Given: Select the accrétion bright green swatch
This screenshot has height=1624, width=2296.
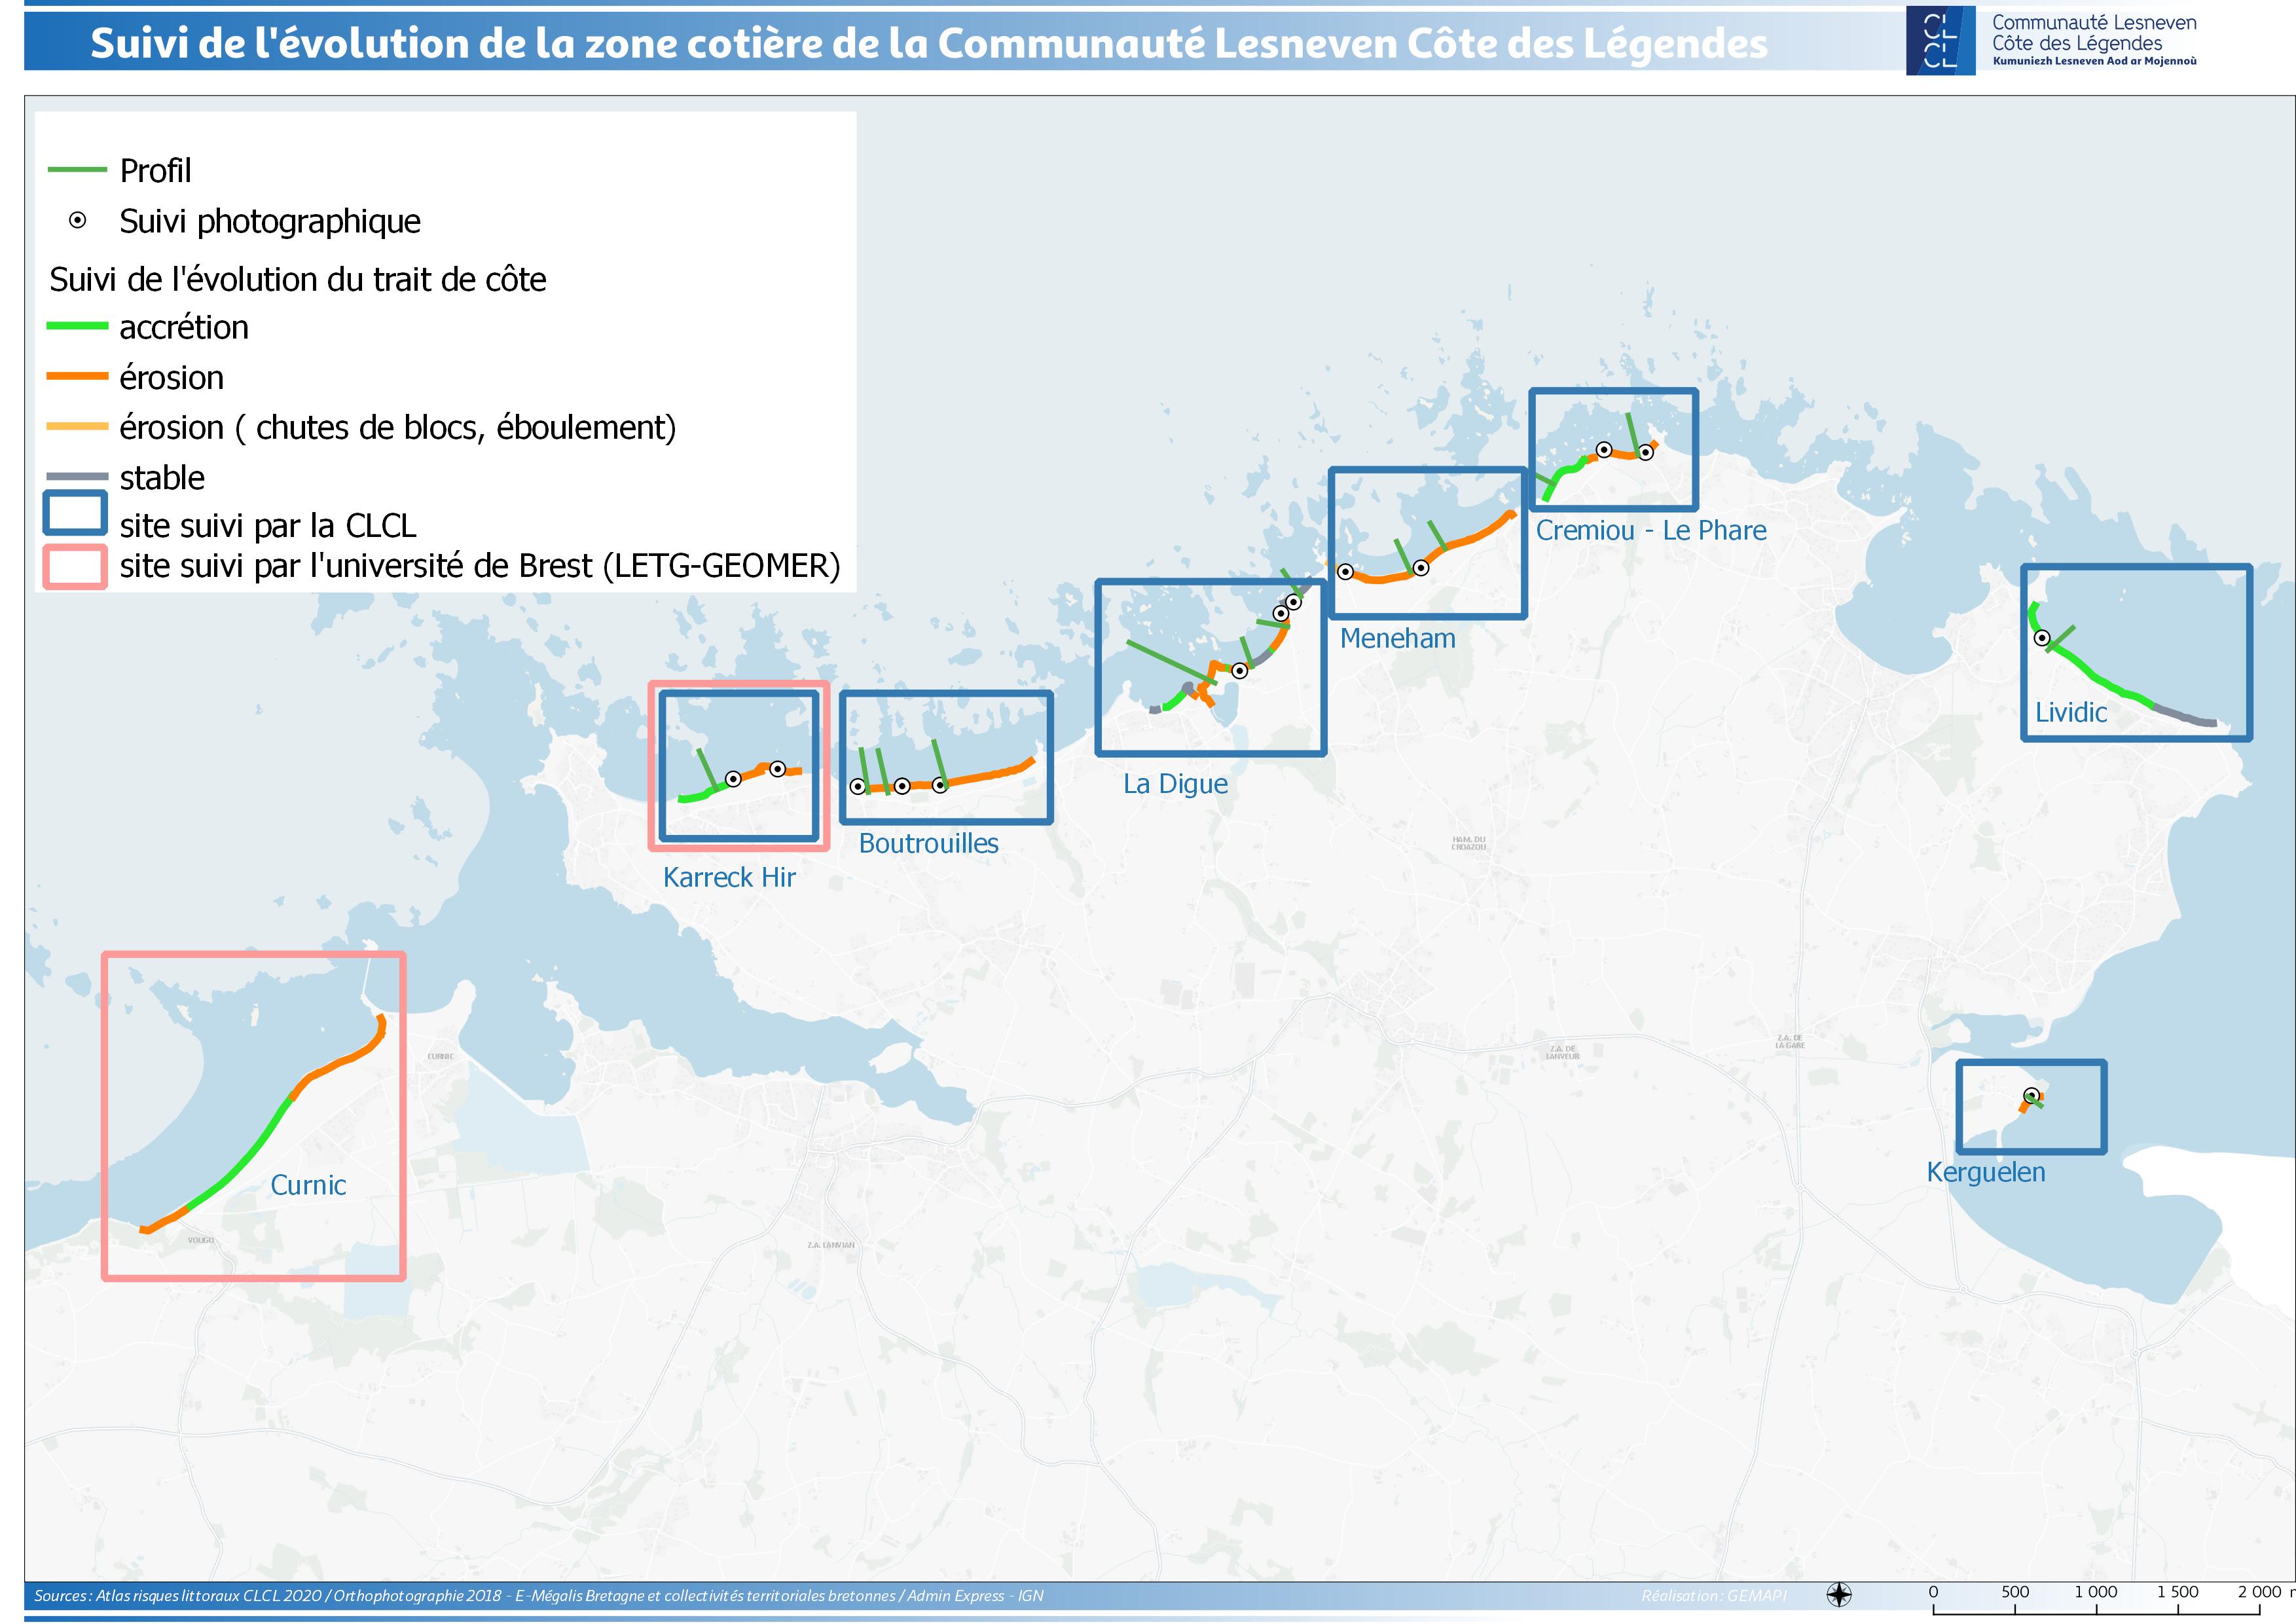Looking at the screenshot, I should pyautogui.click(x=77, y=326).
